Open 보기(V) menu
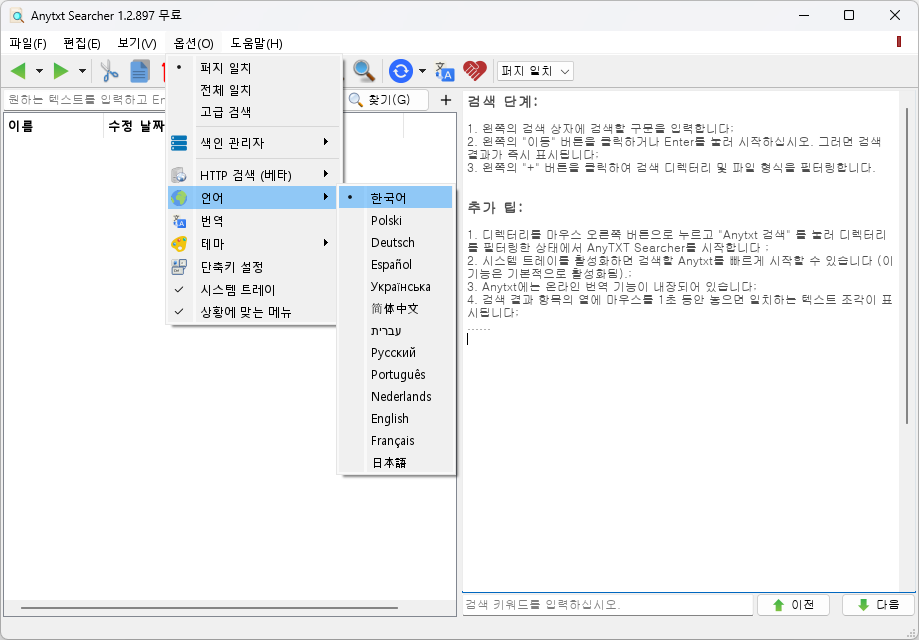The image size is (919, 640). (137, 43)
